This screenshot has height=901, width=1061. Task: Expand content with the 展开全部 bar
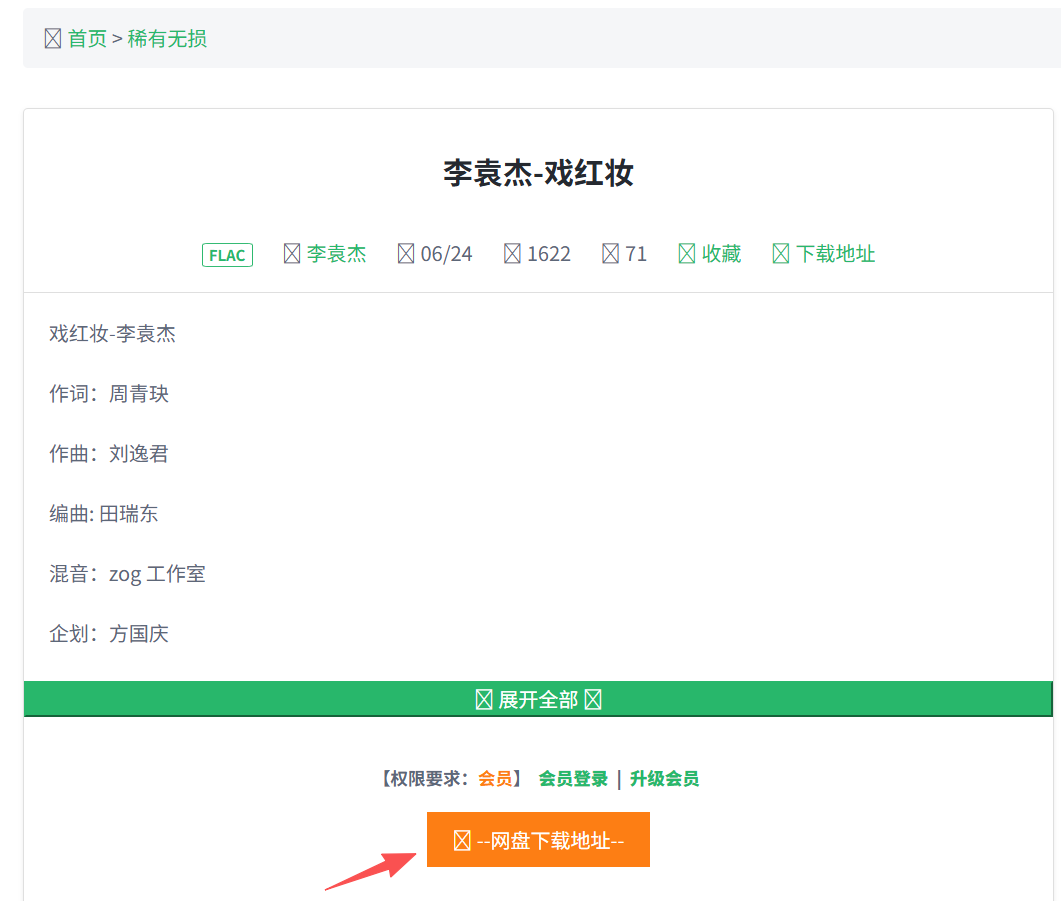click(x=538, y=700)
